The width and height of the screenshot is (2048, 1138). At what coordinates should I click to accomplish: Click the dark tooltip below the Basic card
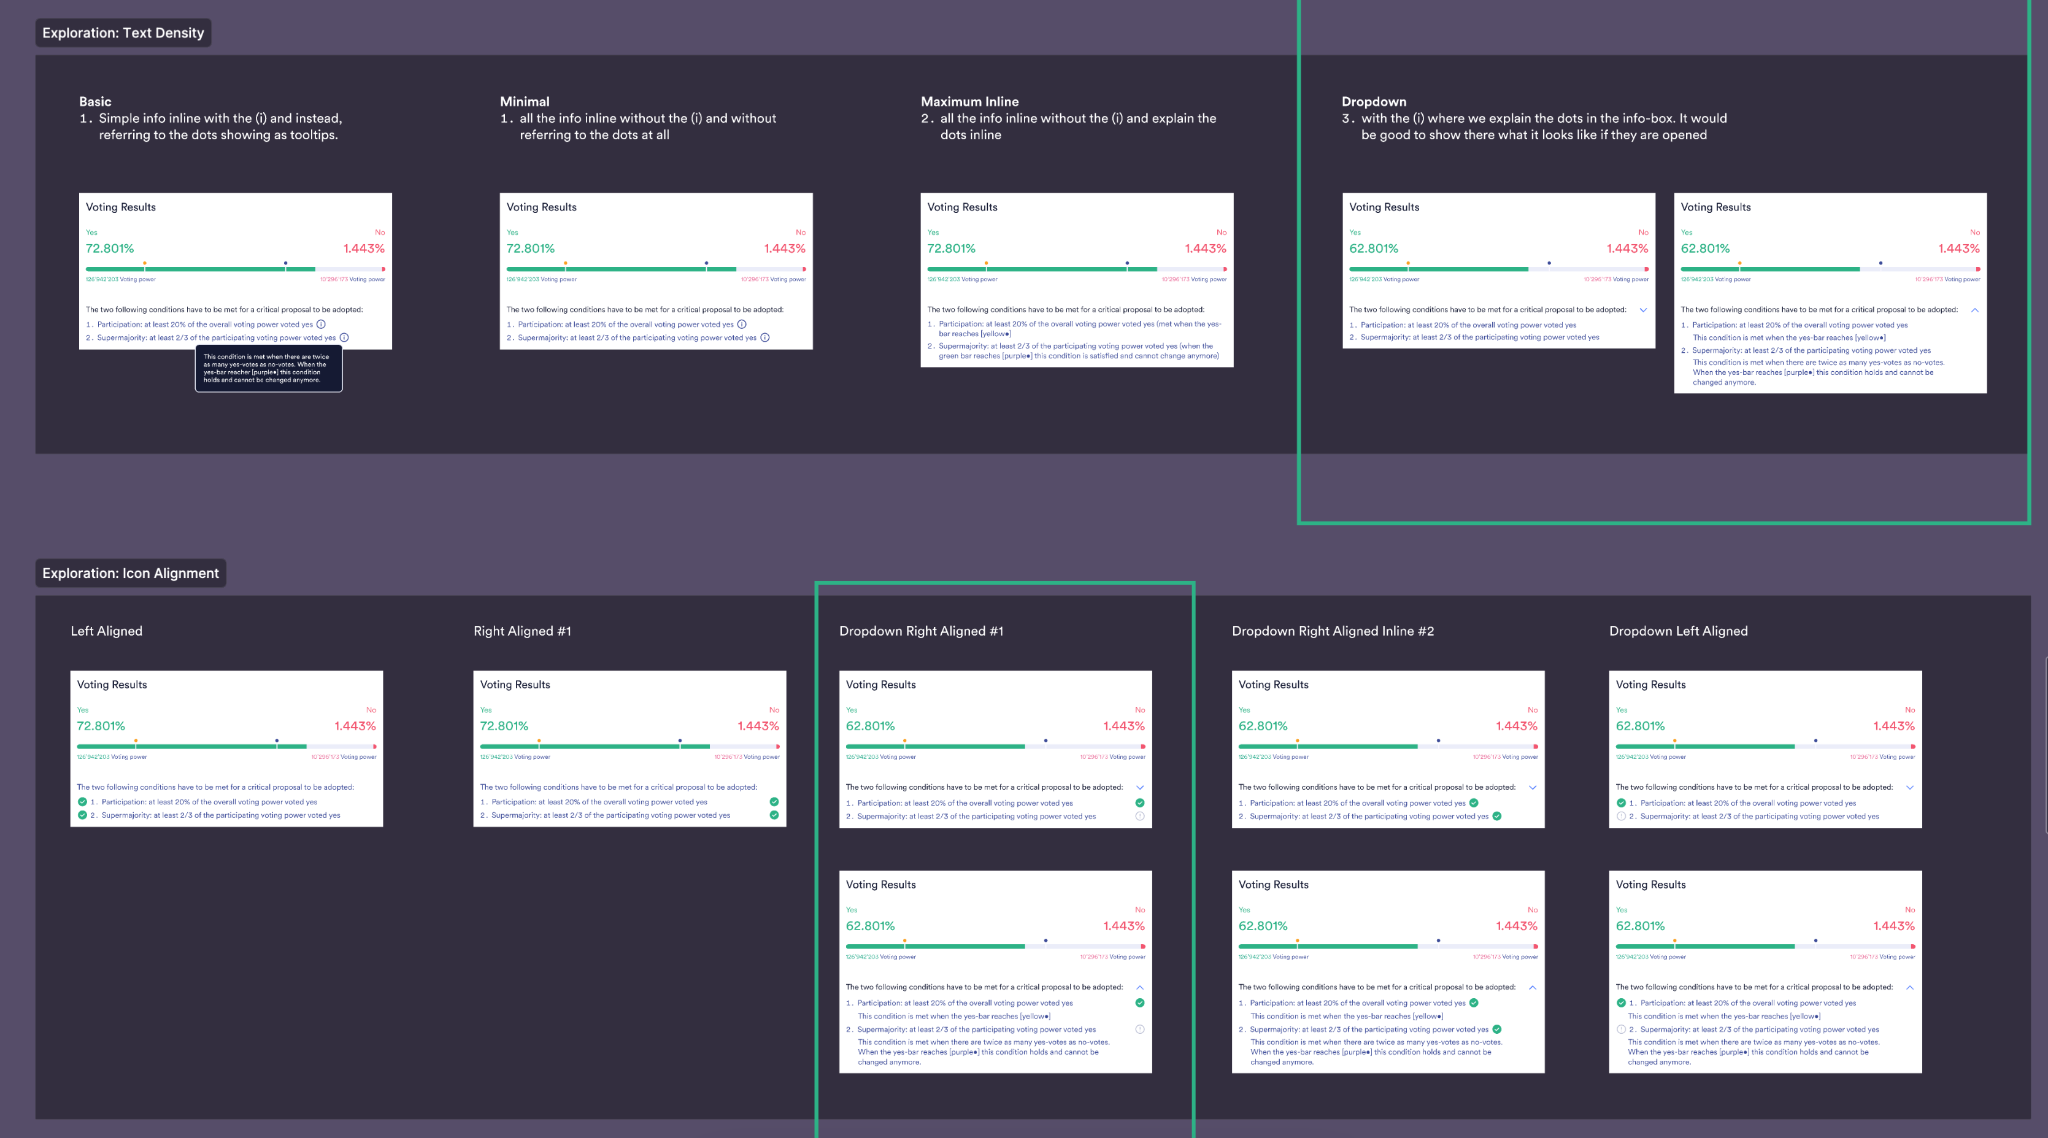[x=268, y=369]
